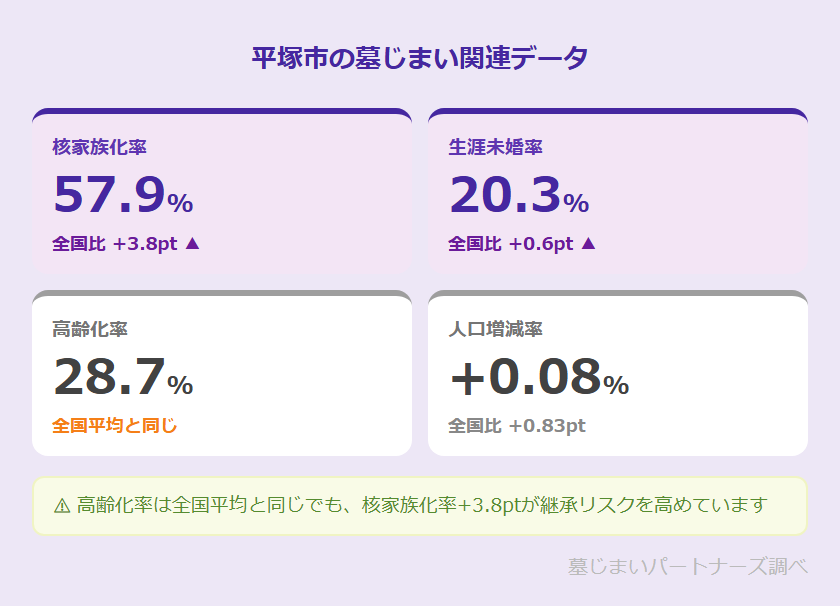
Task: Click the 20.3% value
Action: [x=518, y=196]
